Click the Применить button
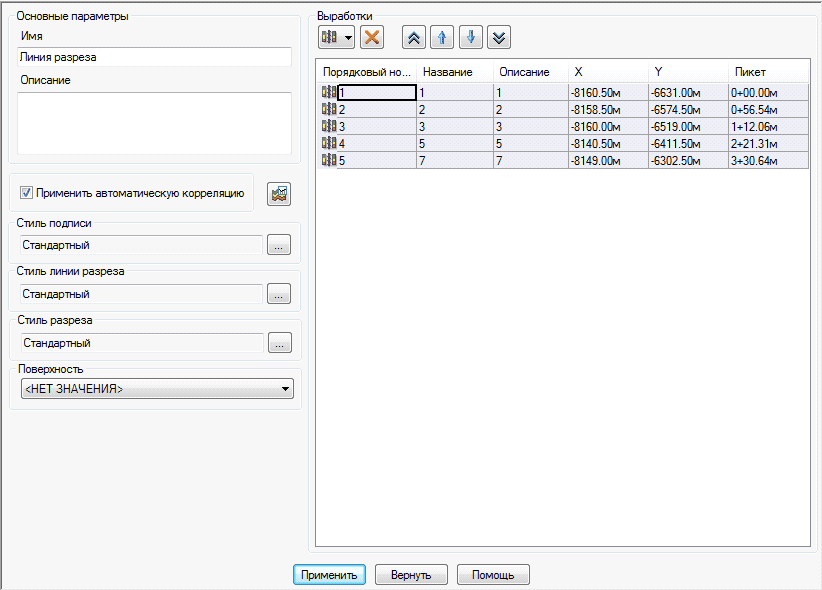Viewport: 822px width, 590px height. click(328, 575)
